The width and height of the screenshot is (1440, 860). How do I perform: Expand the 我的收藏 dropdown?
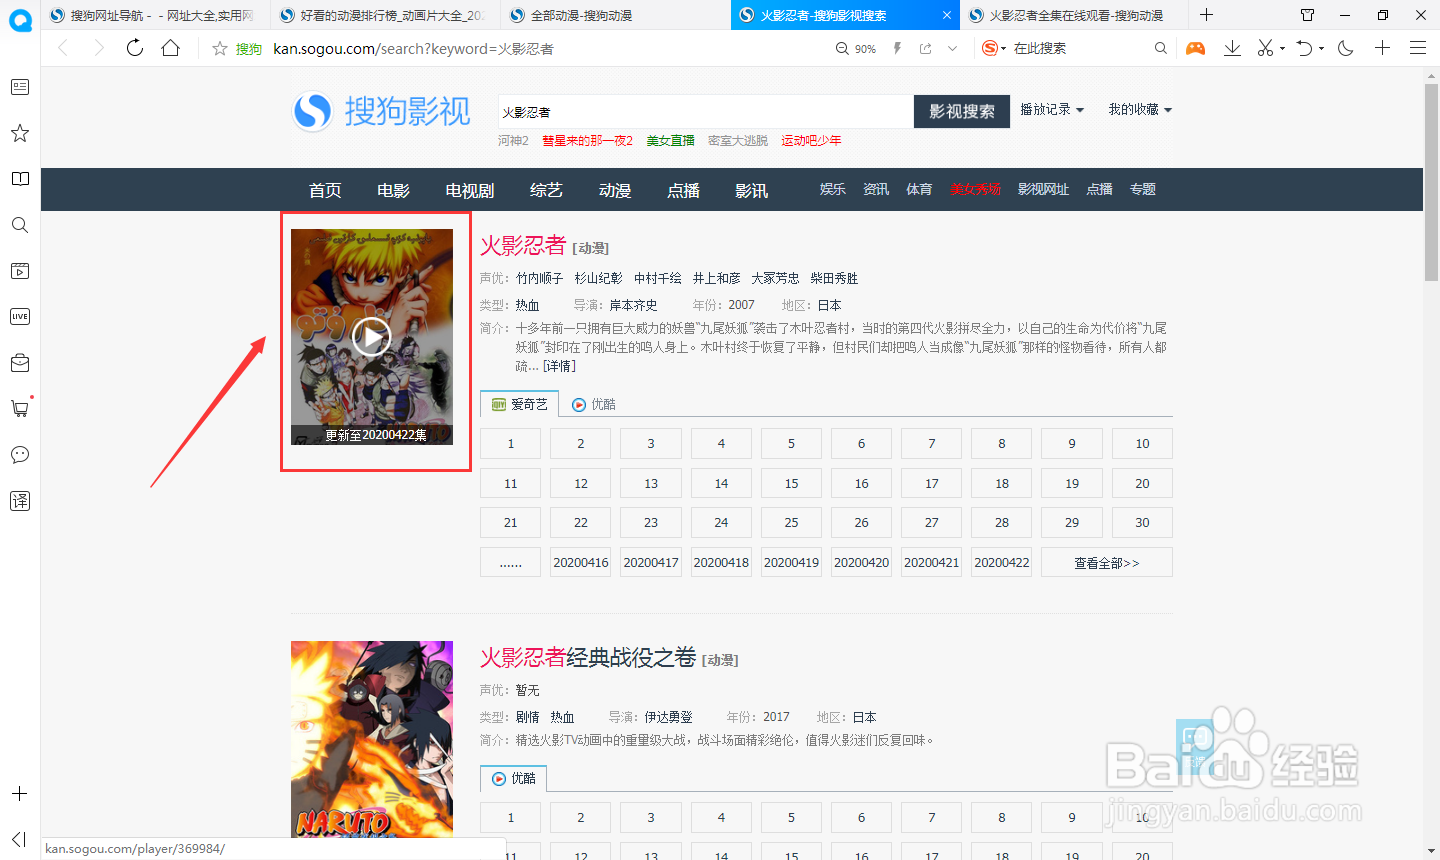point(1140,110)
